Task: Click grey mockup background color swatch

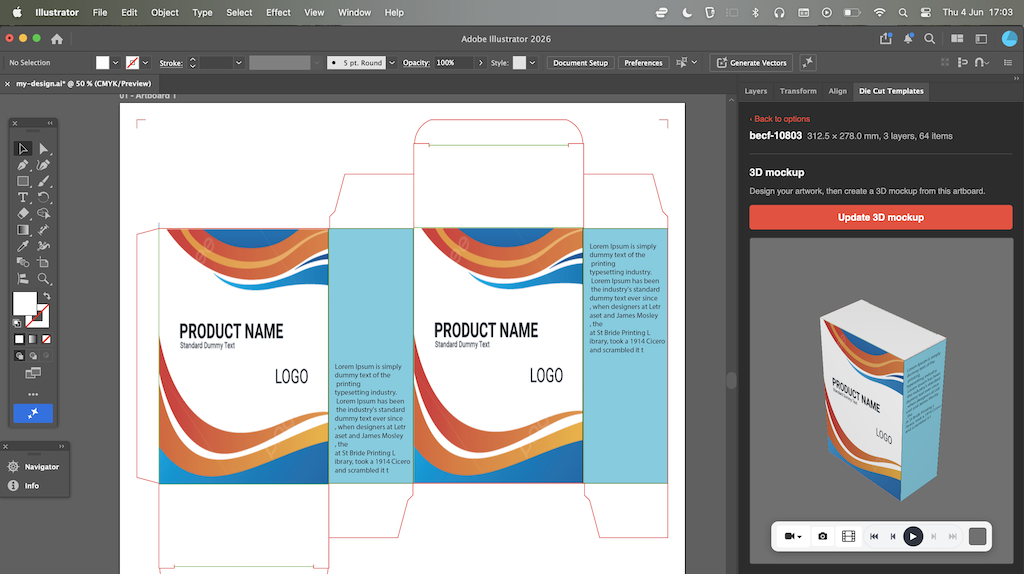Action: [978, 536]
